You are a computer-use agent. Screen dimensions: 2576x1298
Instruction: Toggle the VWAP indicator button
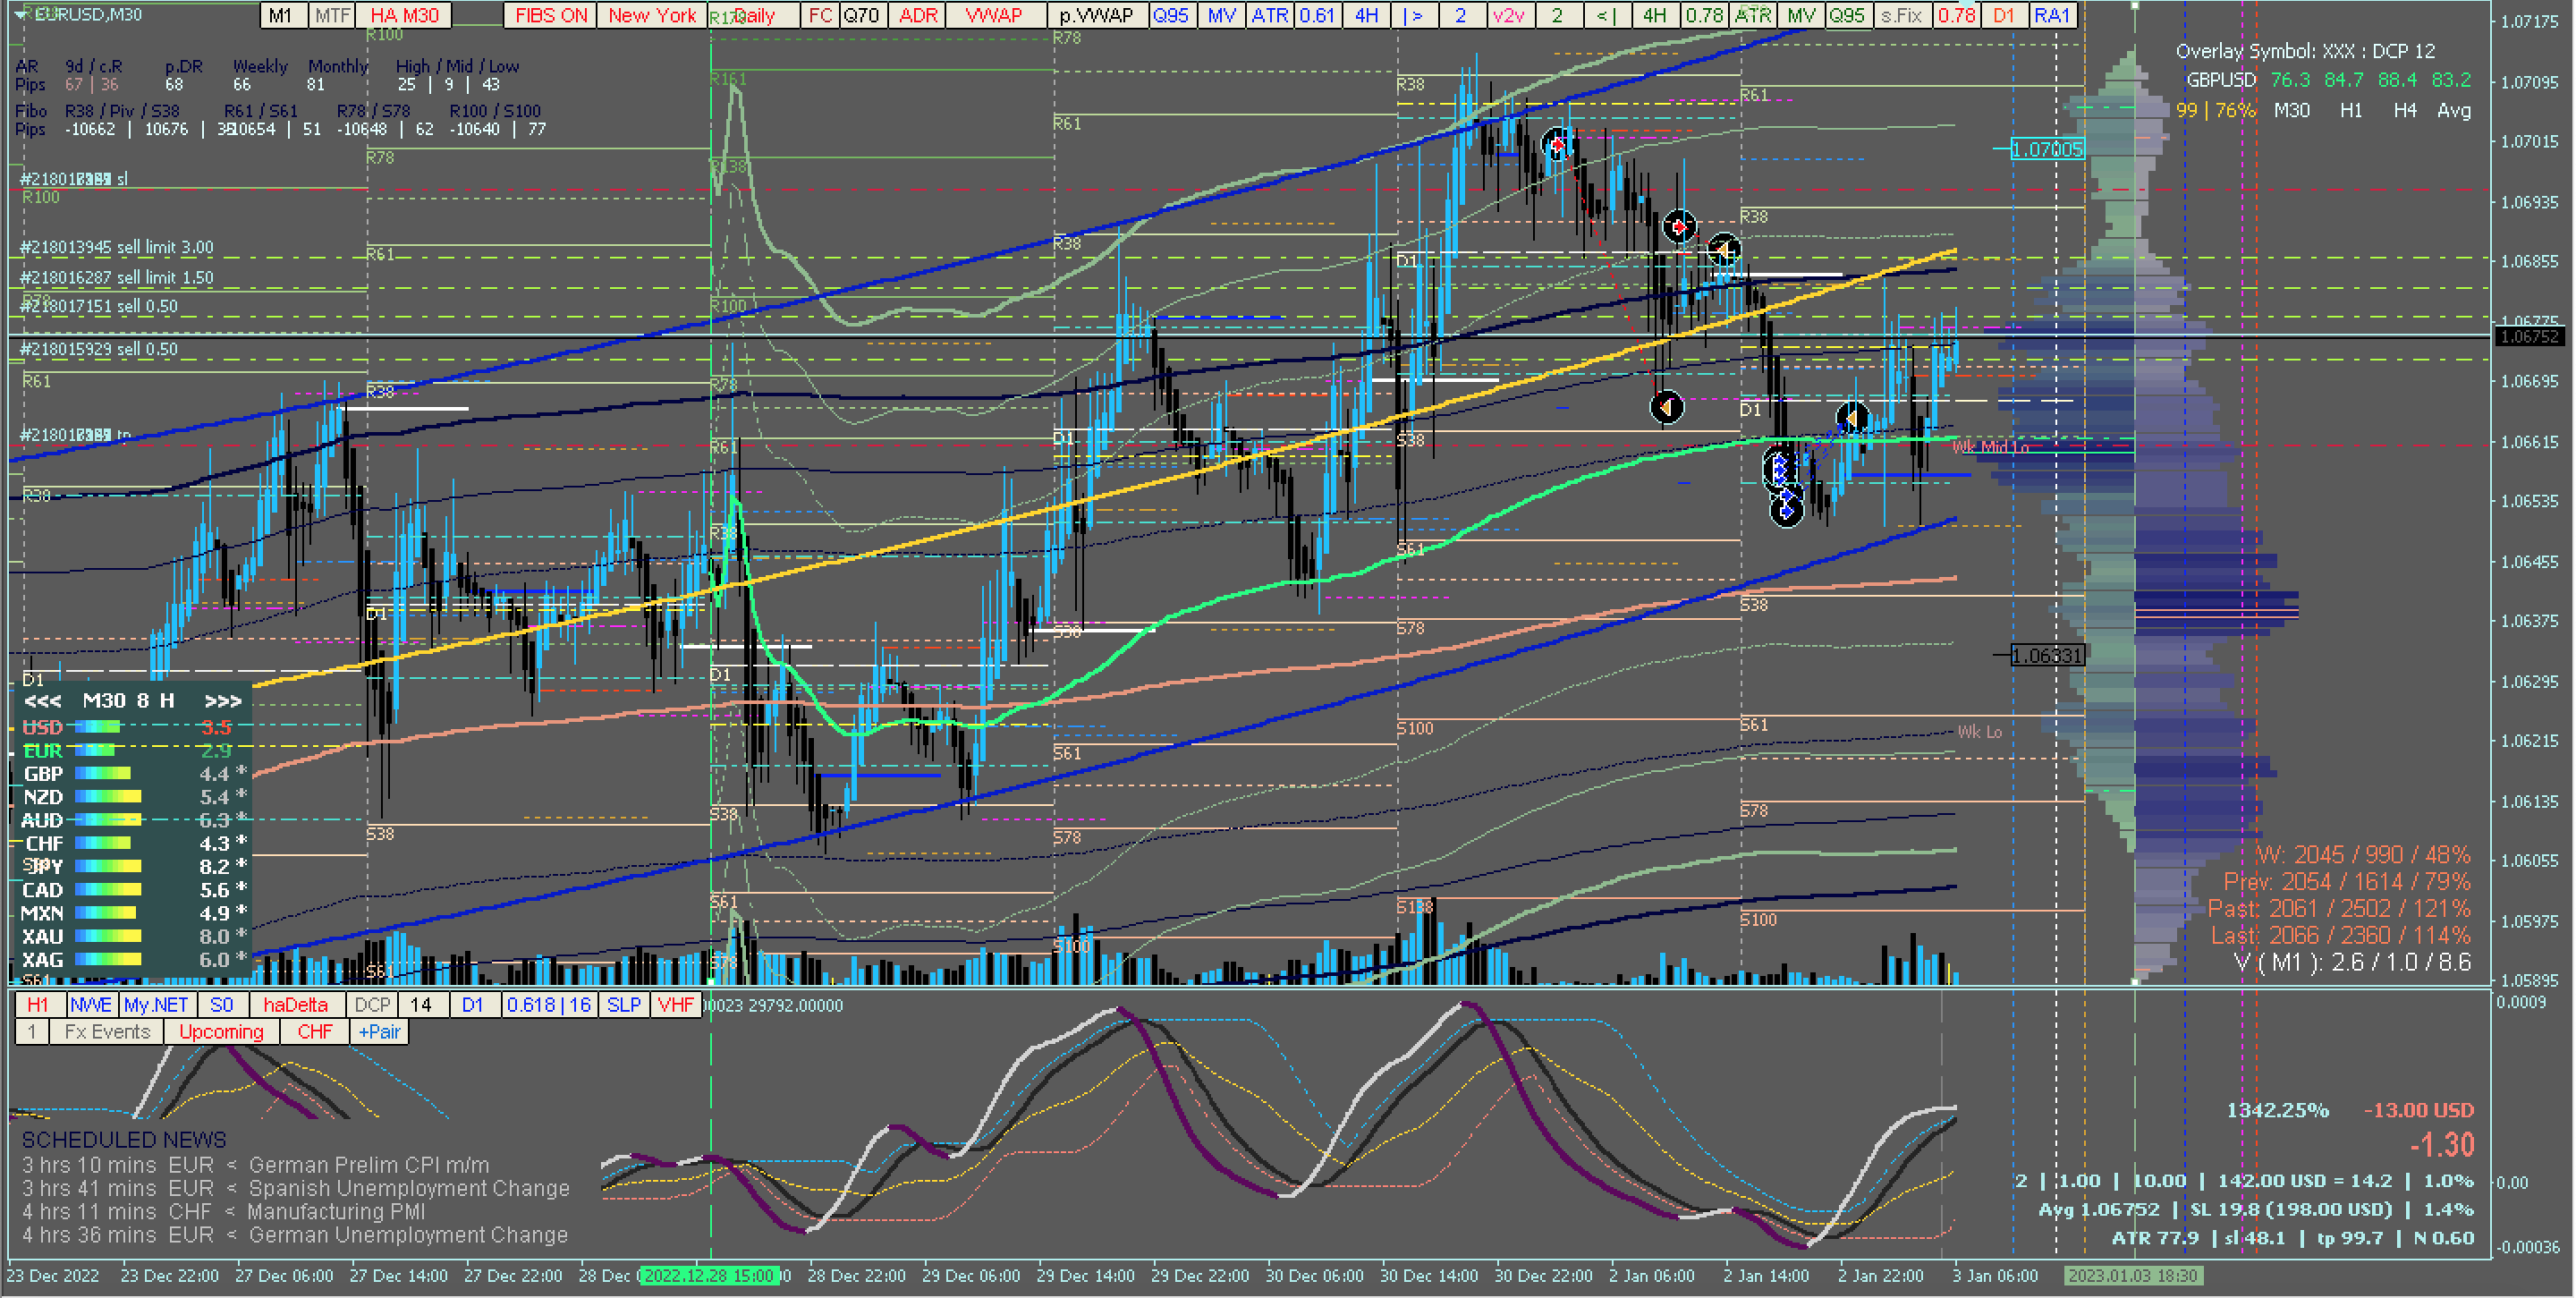(994, 15)
